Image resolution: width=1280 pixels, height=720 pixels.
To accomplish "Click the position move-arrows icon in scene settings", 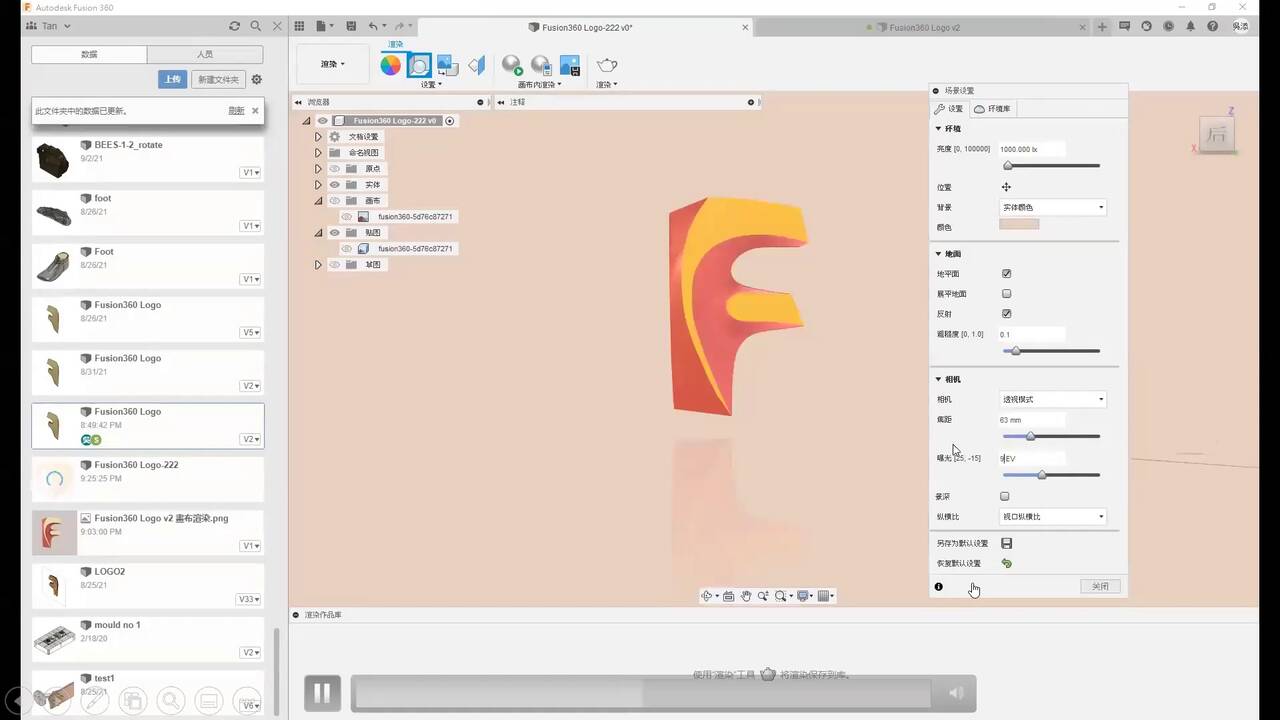I will pos(1006,187).
